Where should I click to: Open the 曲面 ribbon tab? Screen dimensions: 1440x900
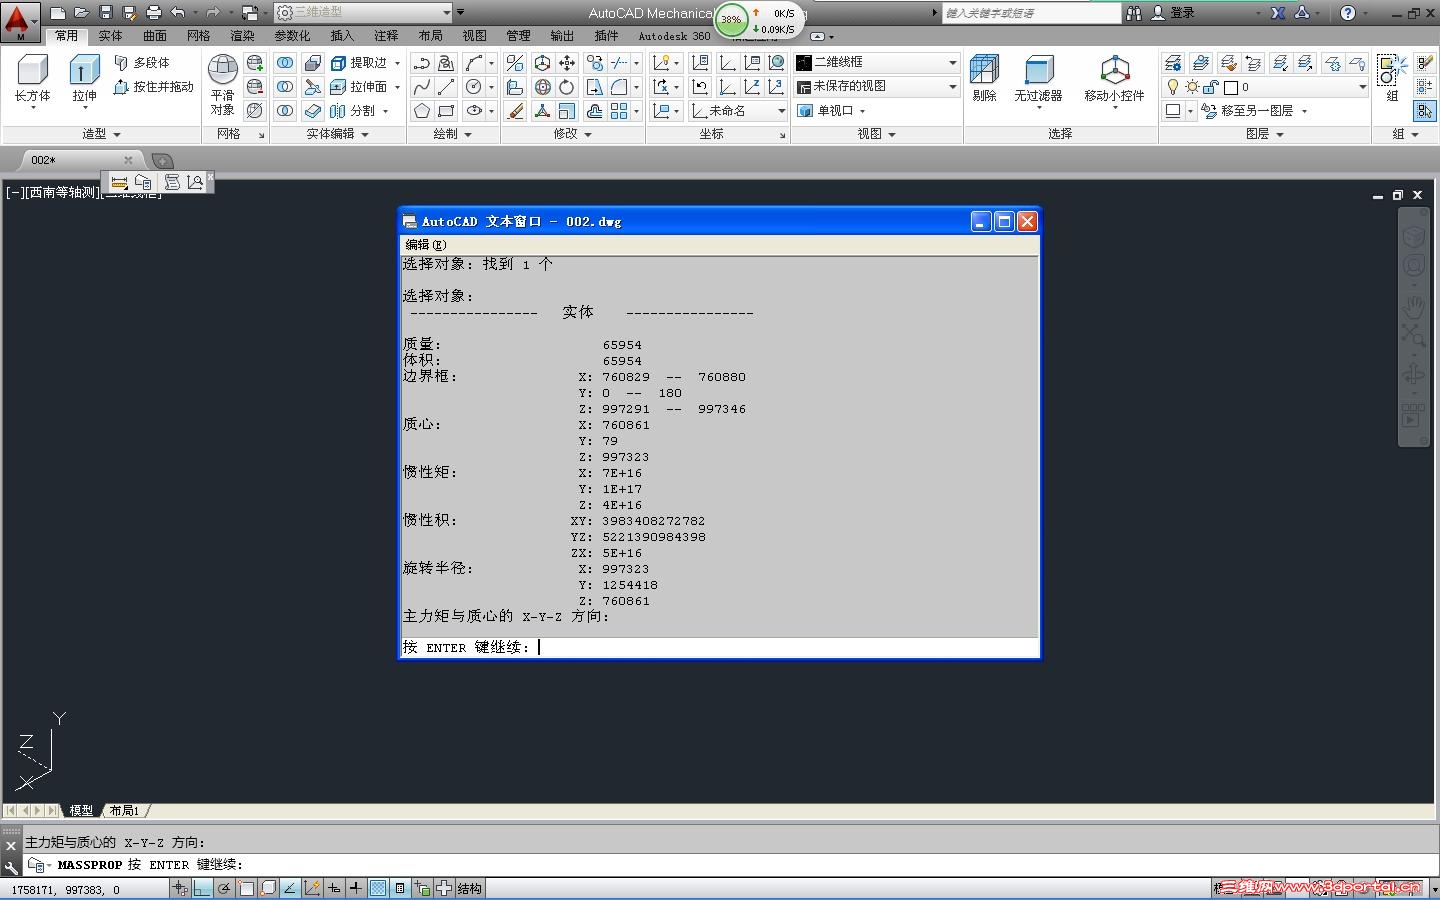pyautogui.click(x=155, y=36)
